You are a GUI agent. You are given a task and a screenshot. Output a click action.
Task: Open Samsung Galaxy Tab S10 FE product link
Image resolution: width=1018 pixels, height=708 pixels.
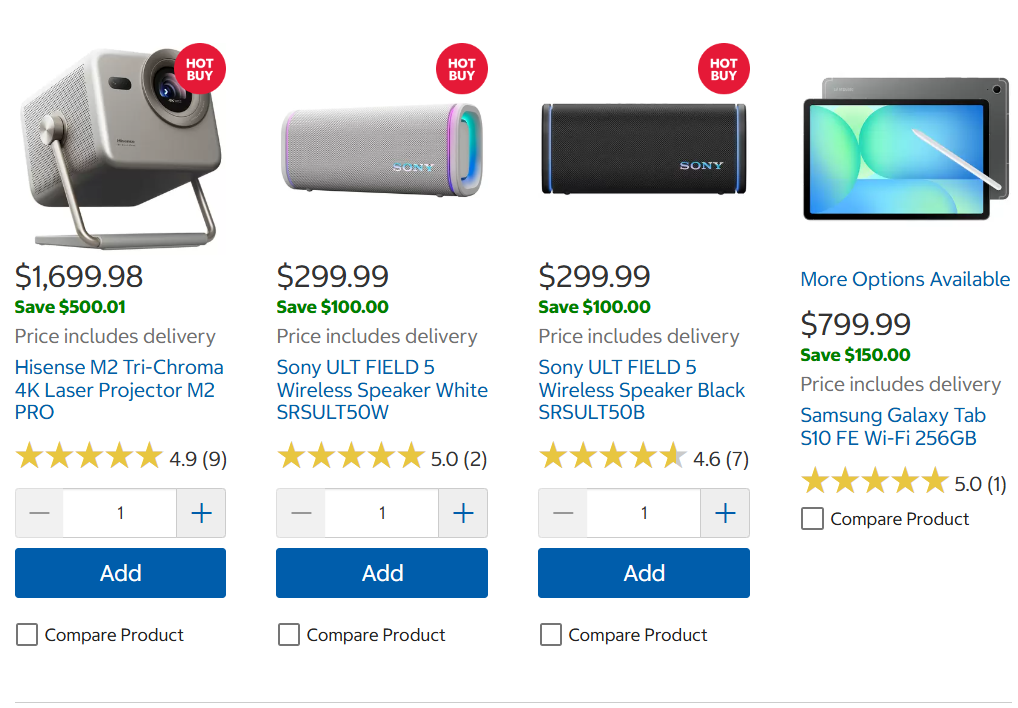(893, 426)
